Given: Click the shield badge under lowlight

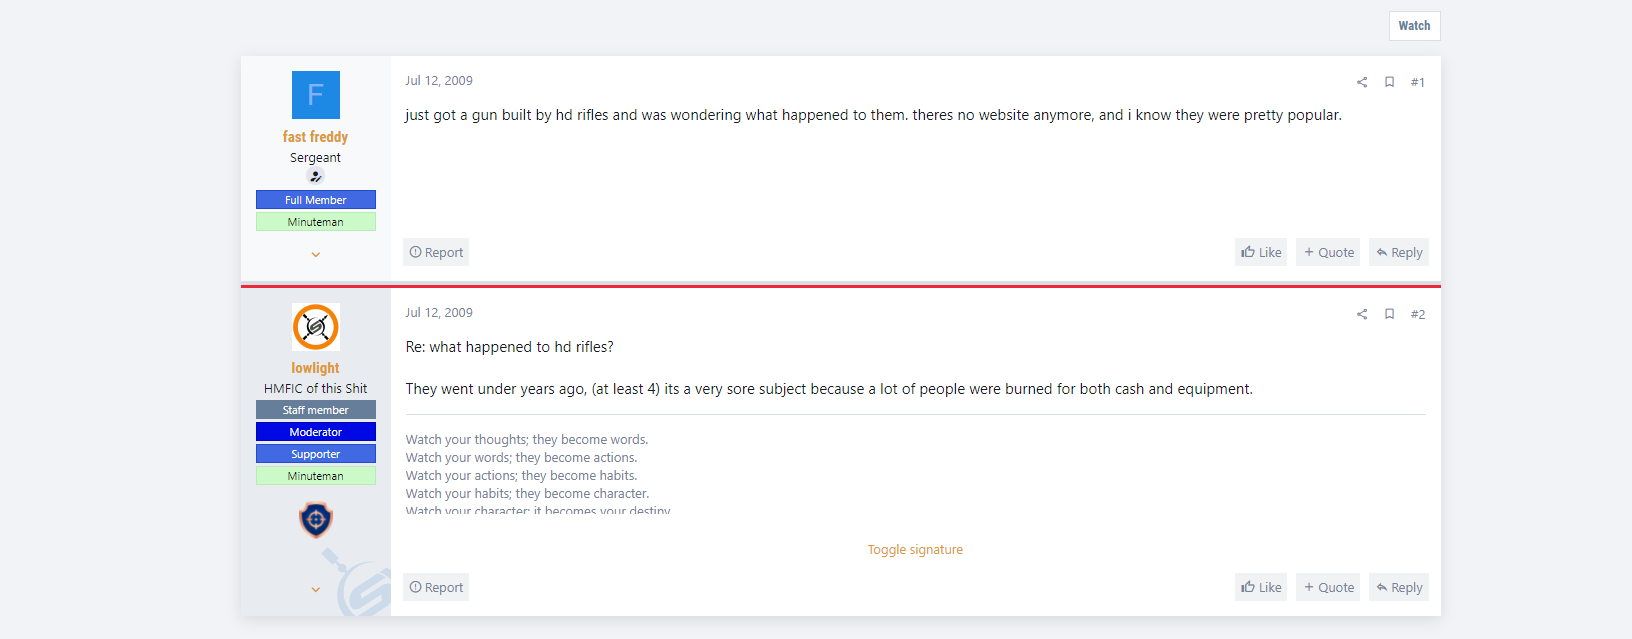Looking at the screenshot, I should [x=315, y=520].
